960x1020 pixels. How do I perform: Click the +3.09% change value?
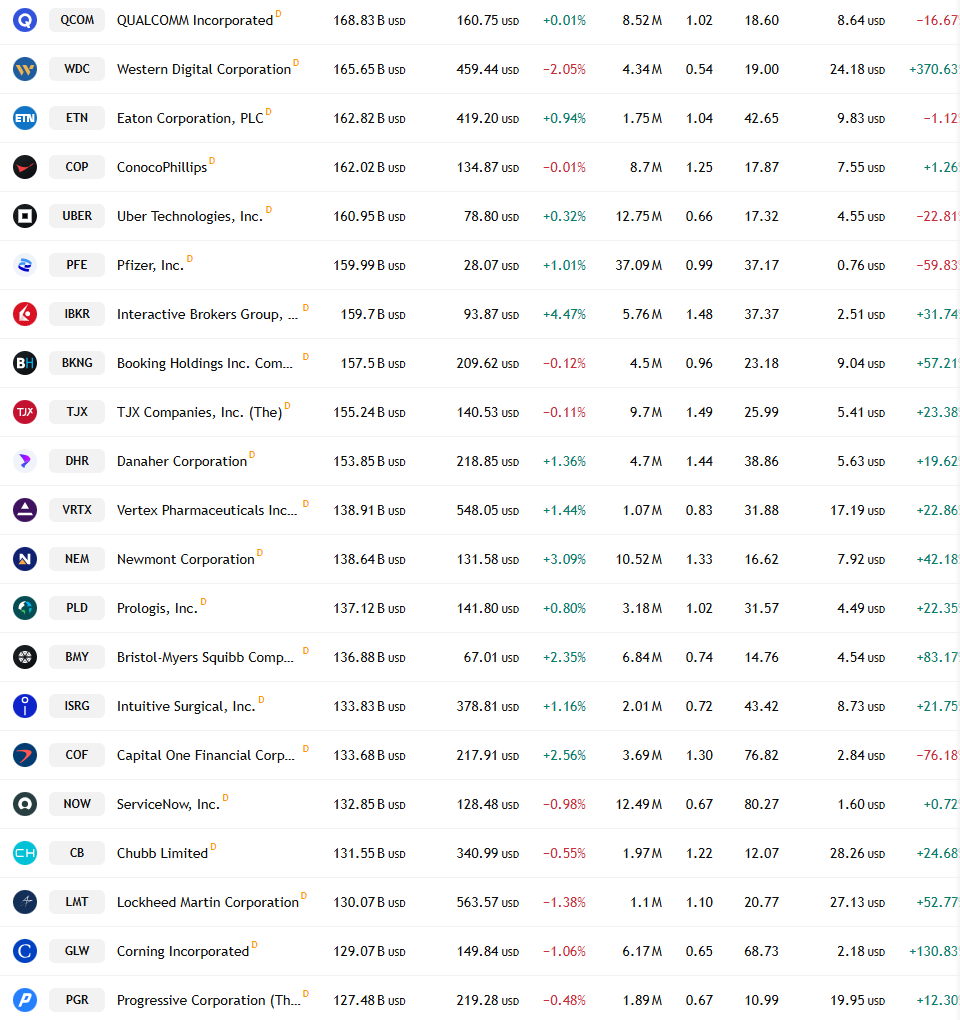tap(564, 559)
